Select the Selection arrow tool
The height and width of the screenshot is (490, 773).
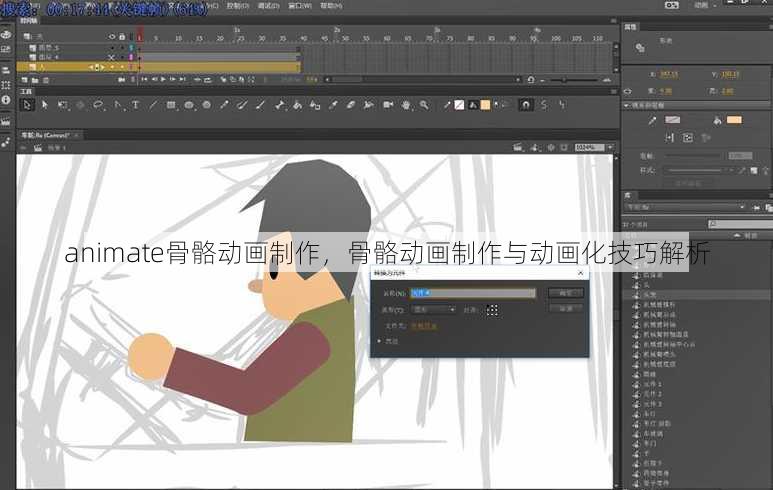pyautogui.click(x=27, y=105)
